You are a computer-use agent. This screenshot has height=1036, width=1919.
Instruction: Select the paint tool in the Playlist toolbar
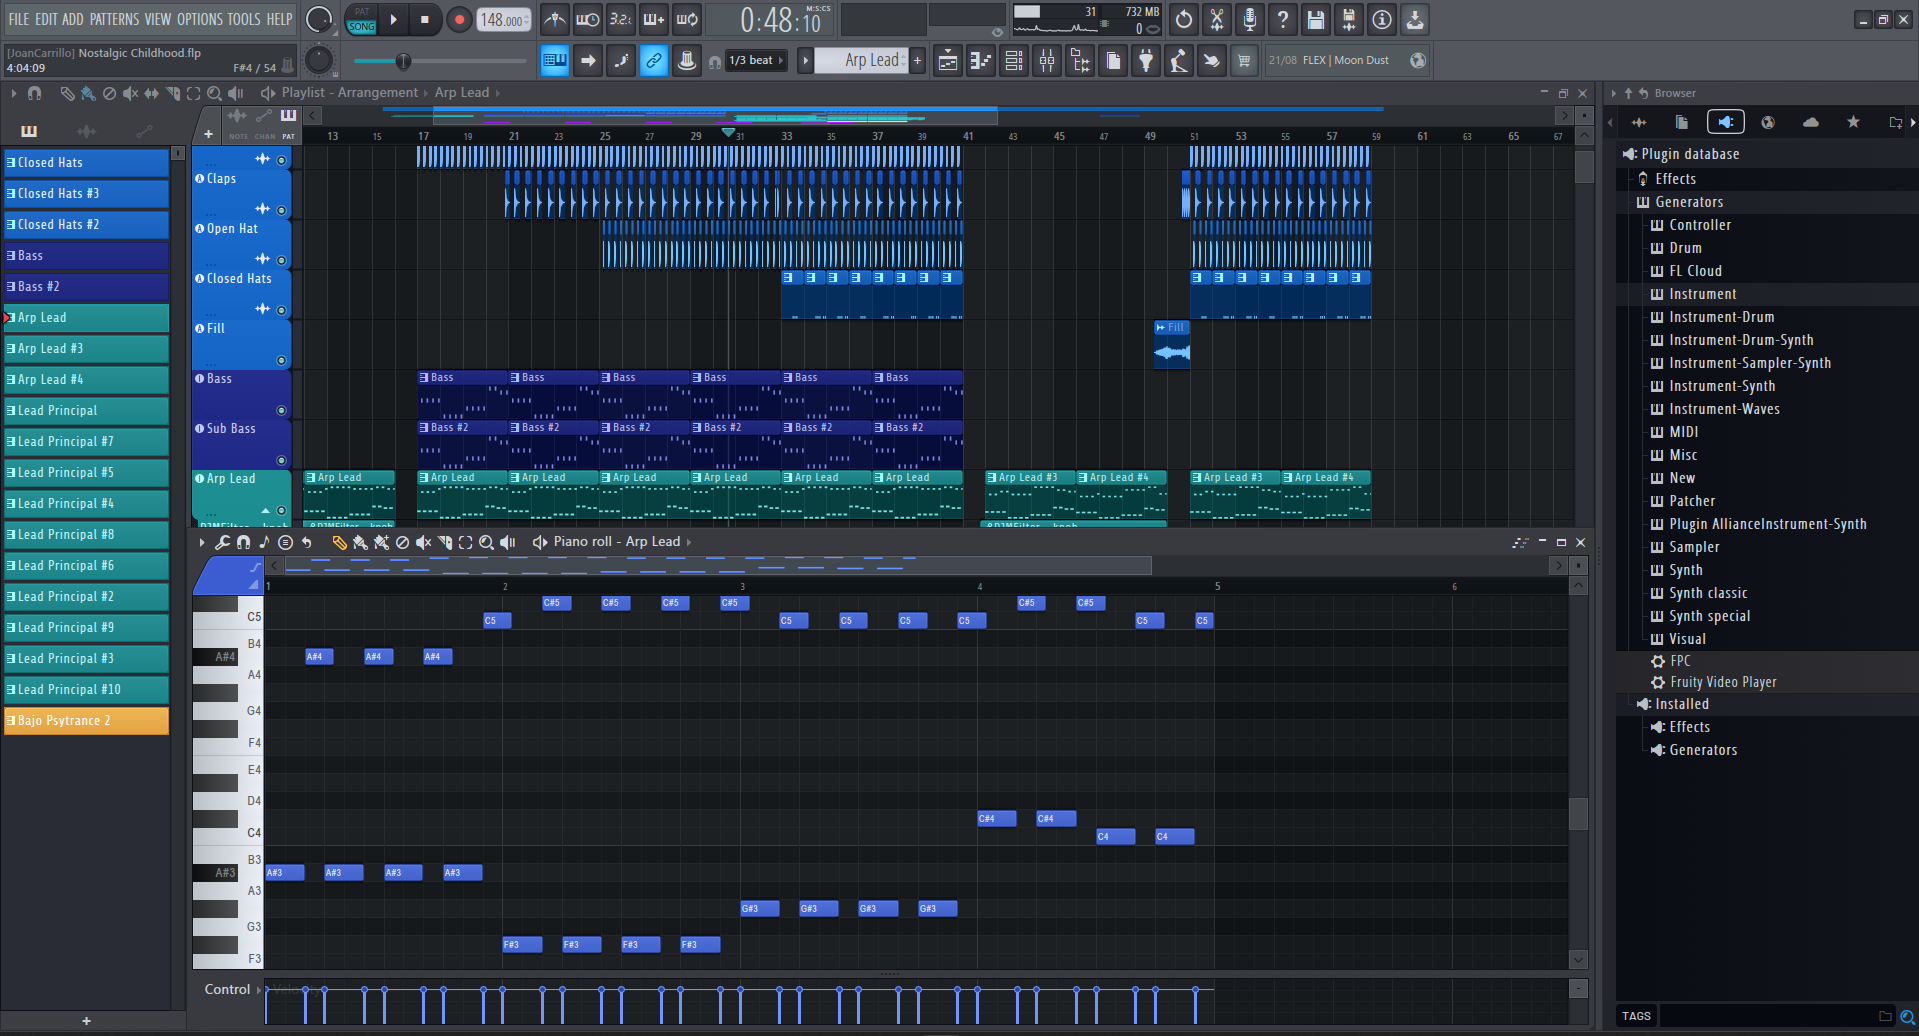click(x=88, y=93)
